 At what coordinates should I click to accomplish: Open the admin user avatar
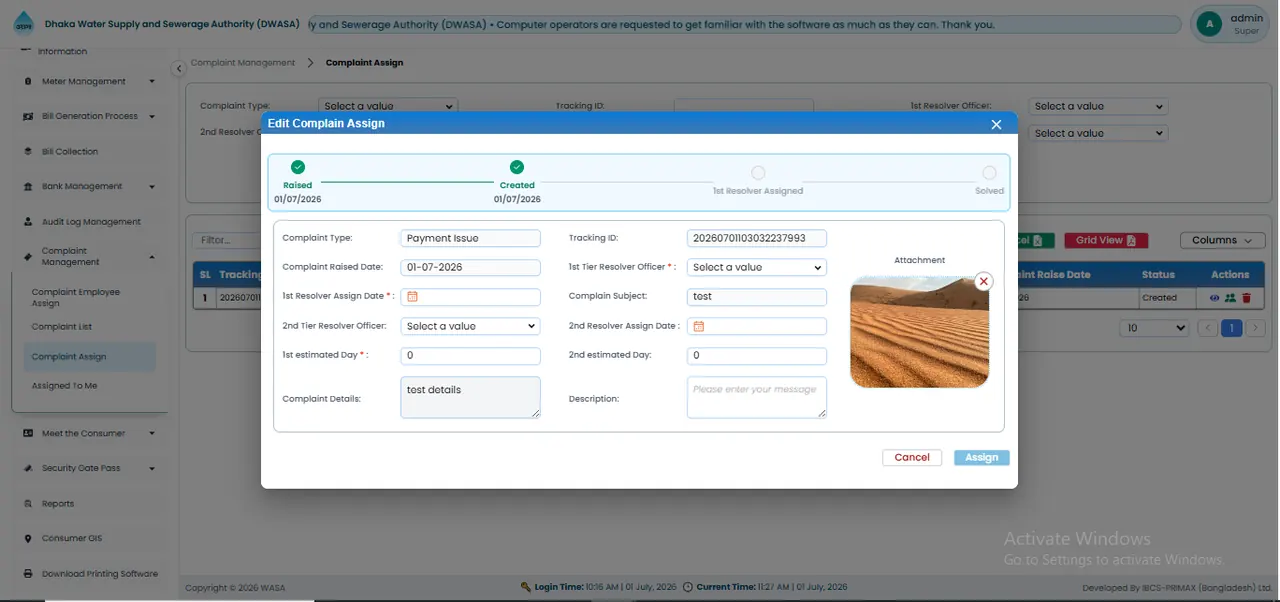1210,24
